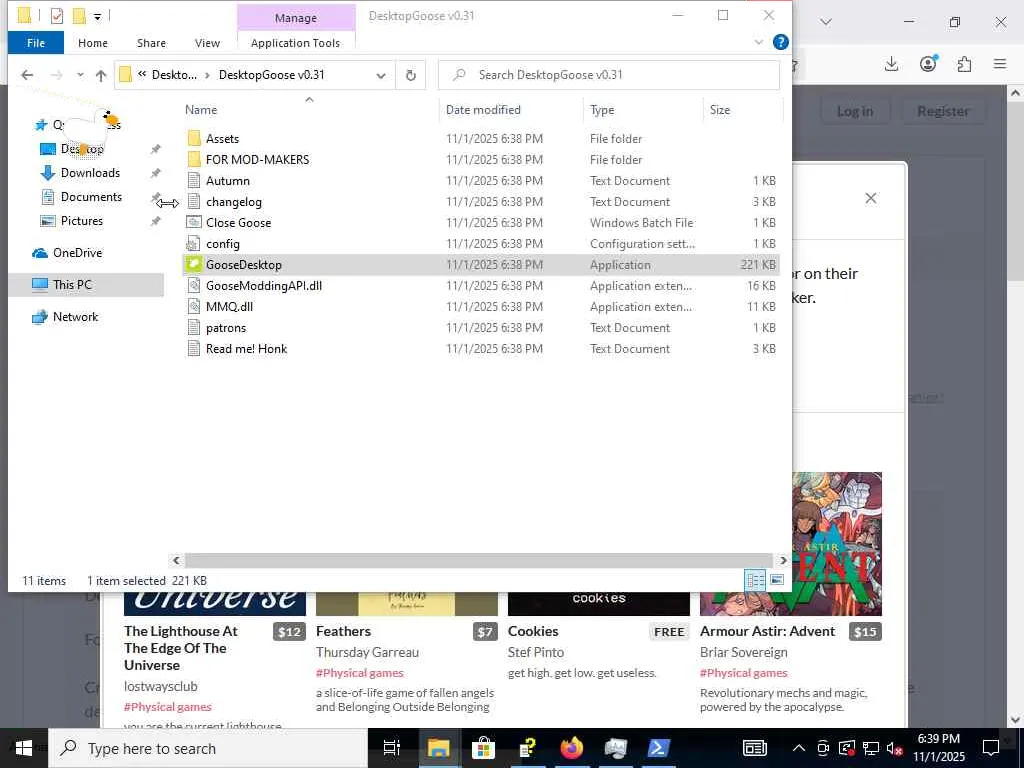1024x768 pixels.
Task: Click the Desktop breadcrumb in address bar
Action: pyautogui.click(x=174, y=75)
